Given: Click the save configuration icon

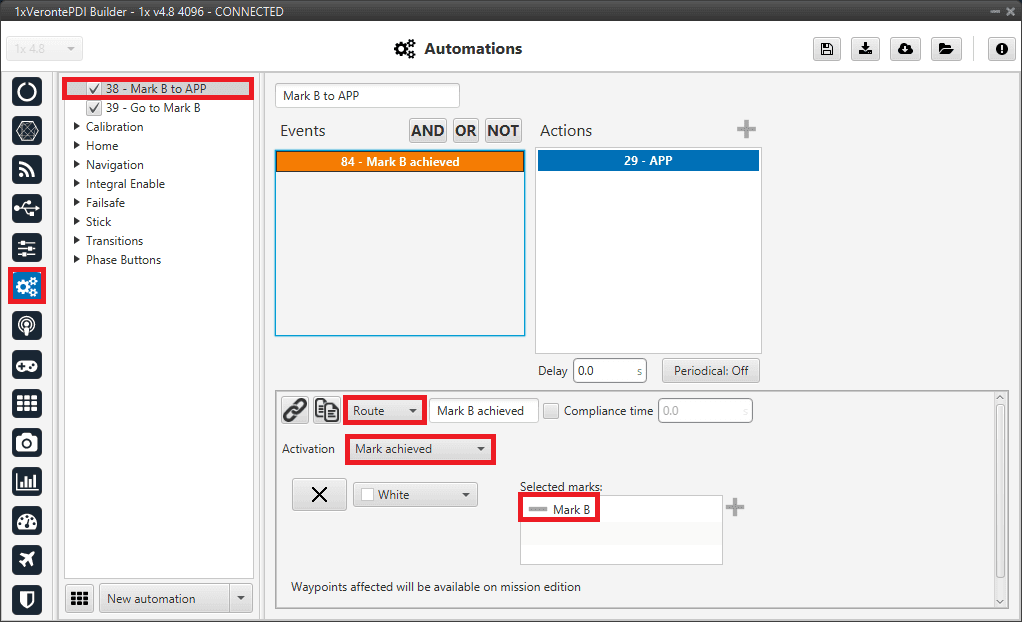Looking at the screenshot, I should 826,49.
